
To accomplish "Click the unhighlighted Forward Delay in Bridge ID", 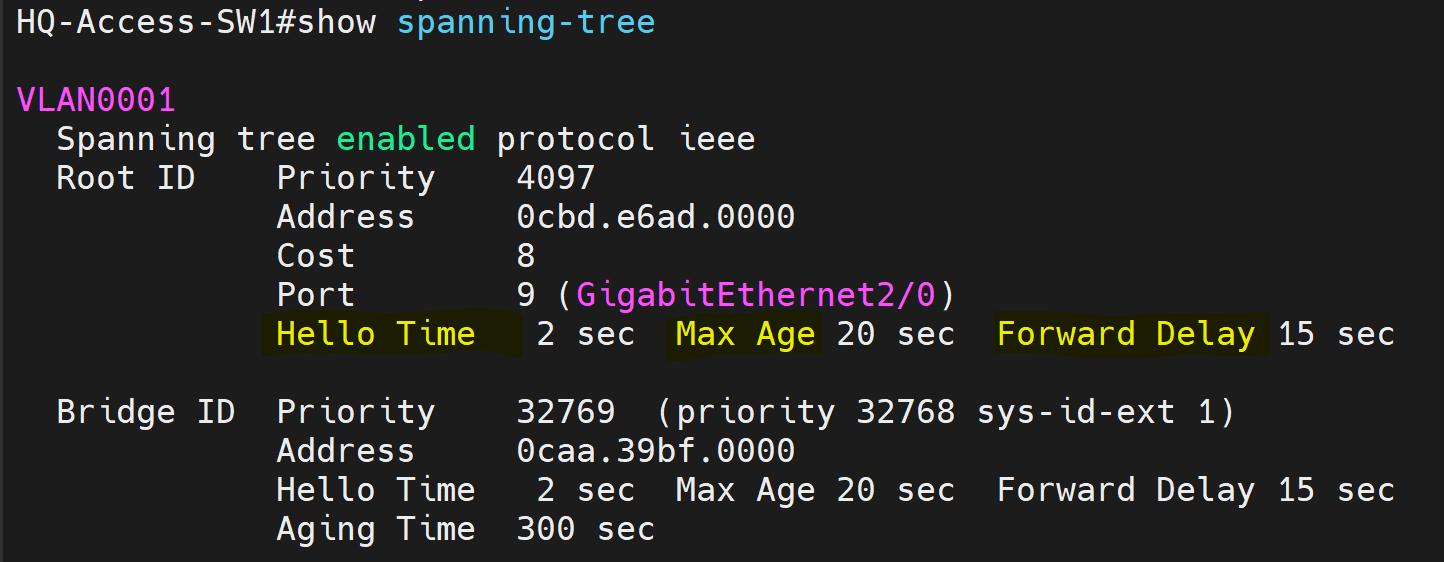I will pos(1126,490).
